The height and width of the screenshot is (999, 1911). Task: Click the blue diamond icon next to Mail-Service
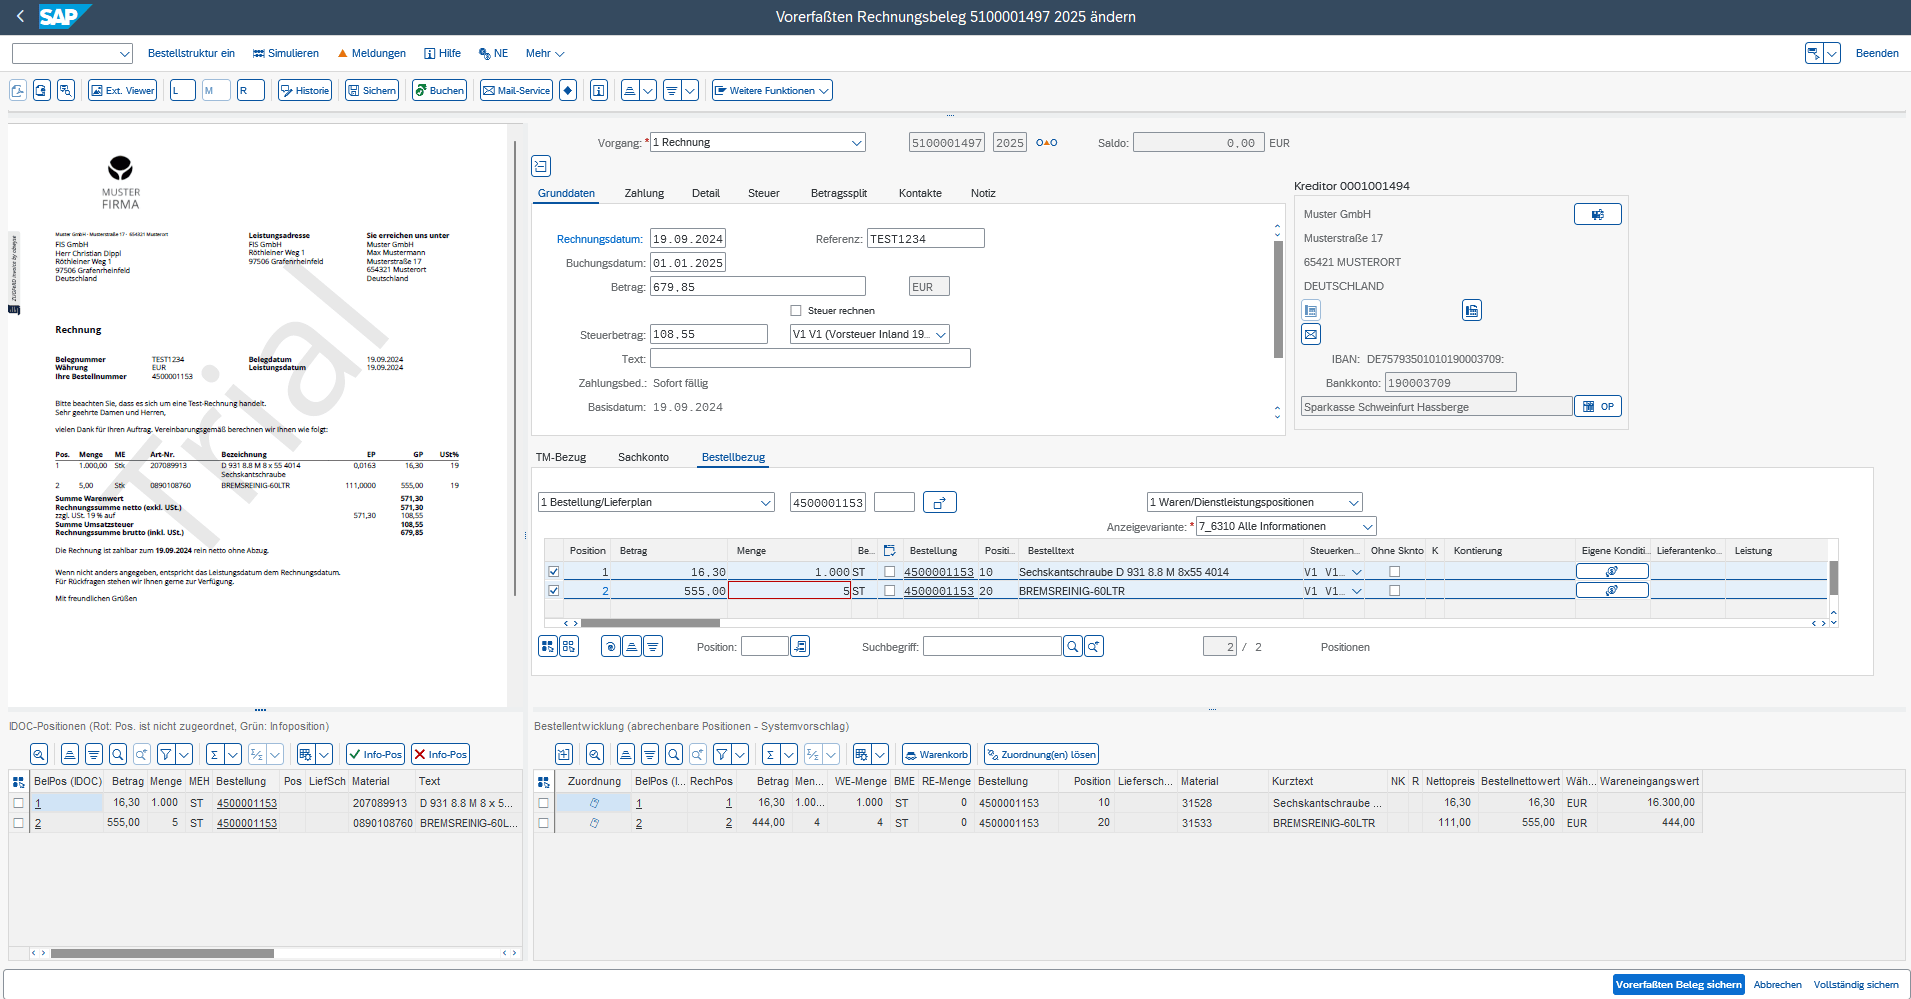click(568, 90)
